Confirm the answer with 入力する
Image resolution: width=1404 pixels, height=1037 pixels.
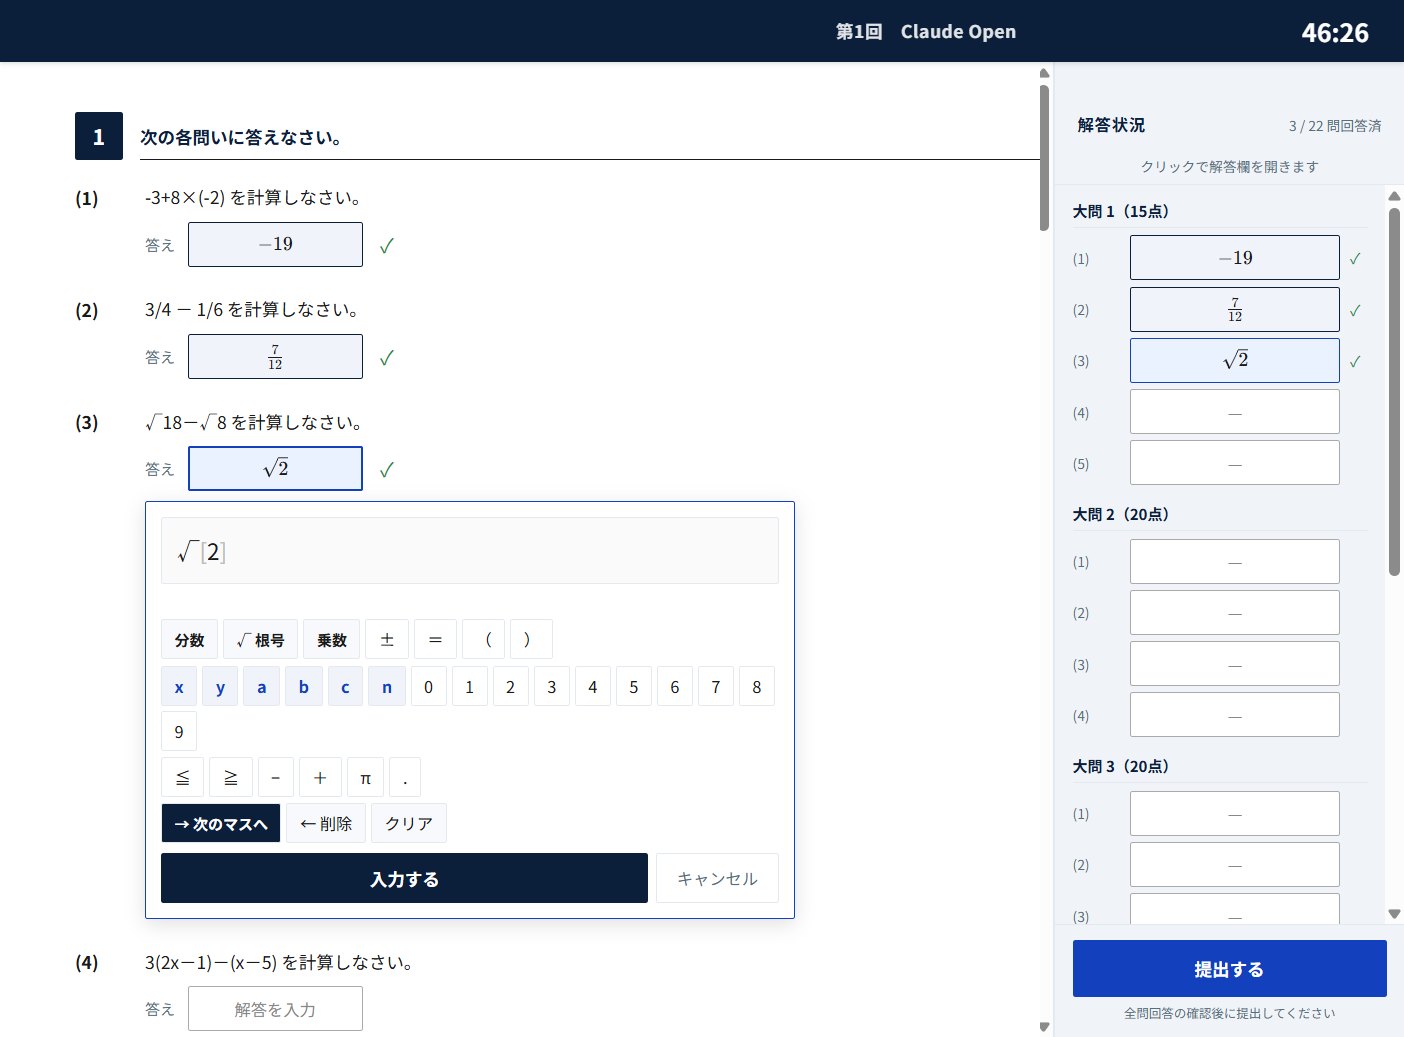404,878
